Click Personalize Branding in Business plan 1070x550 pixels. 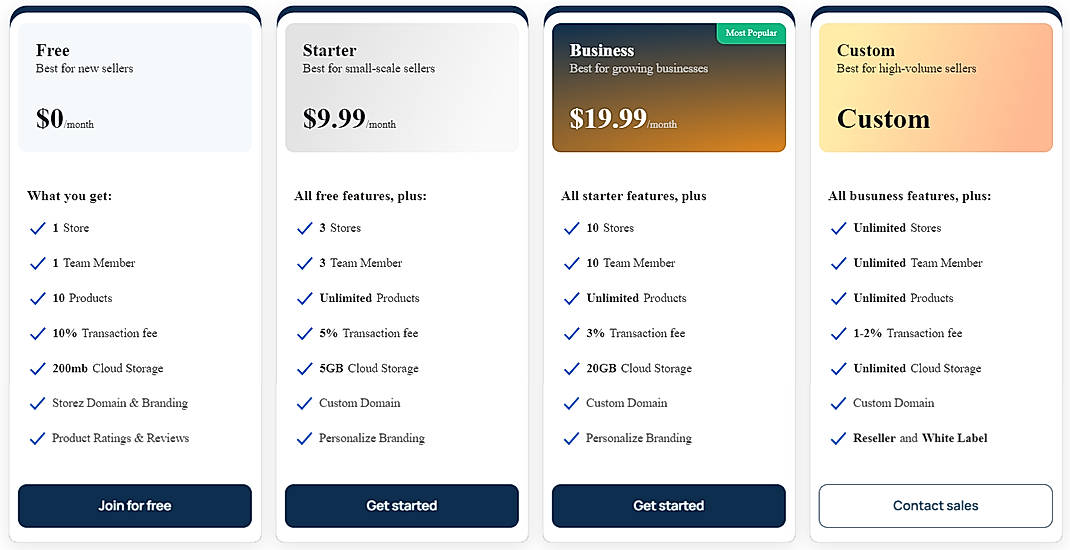(x=638, y=438)
